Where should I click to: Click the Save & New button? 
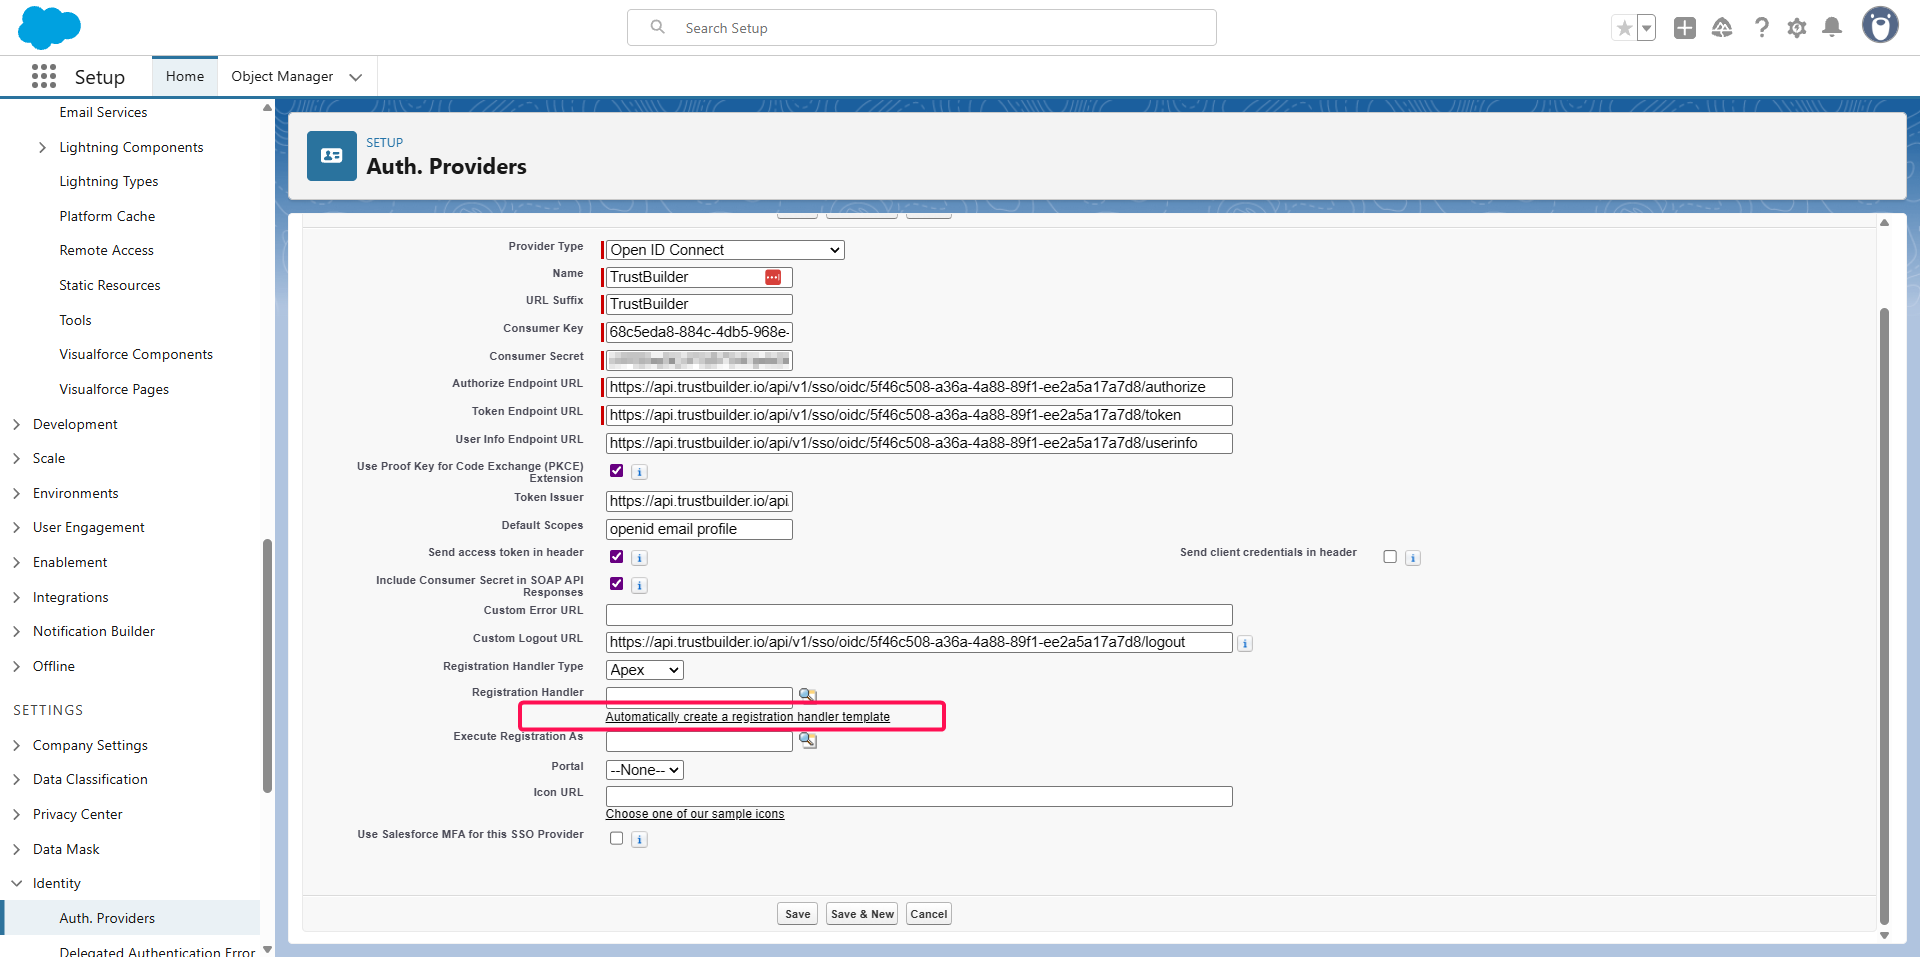pyautogui.click(x=862, y=914)
